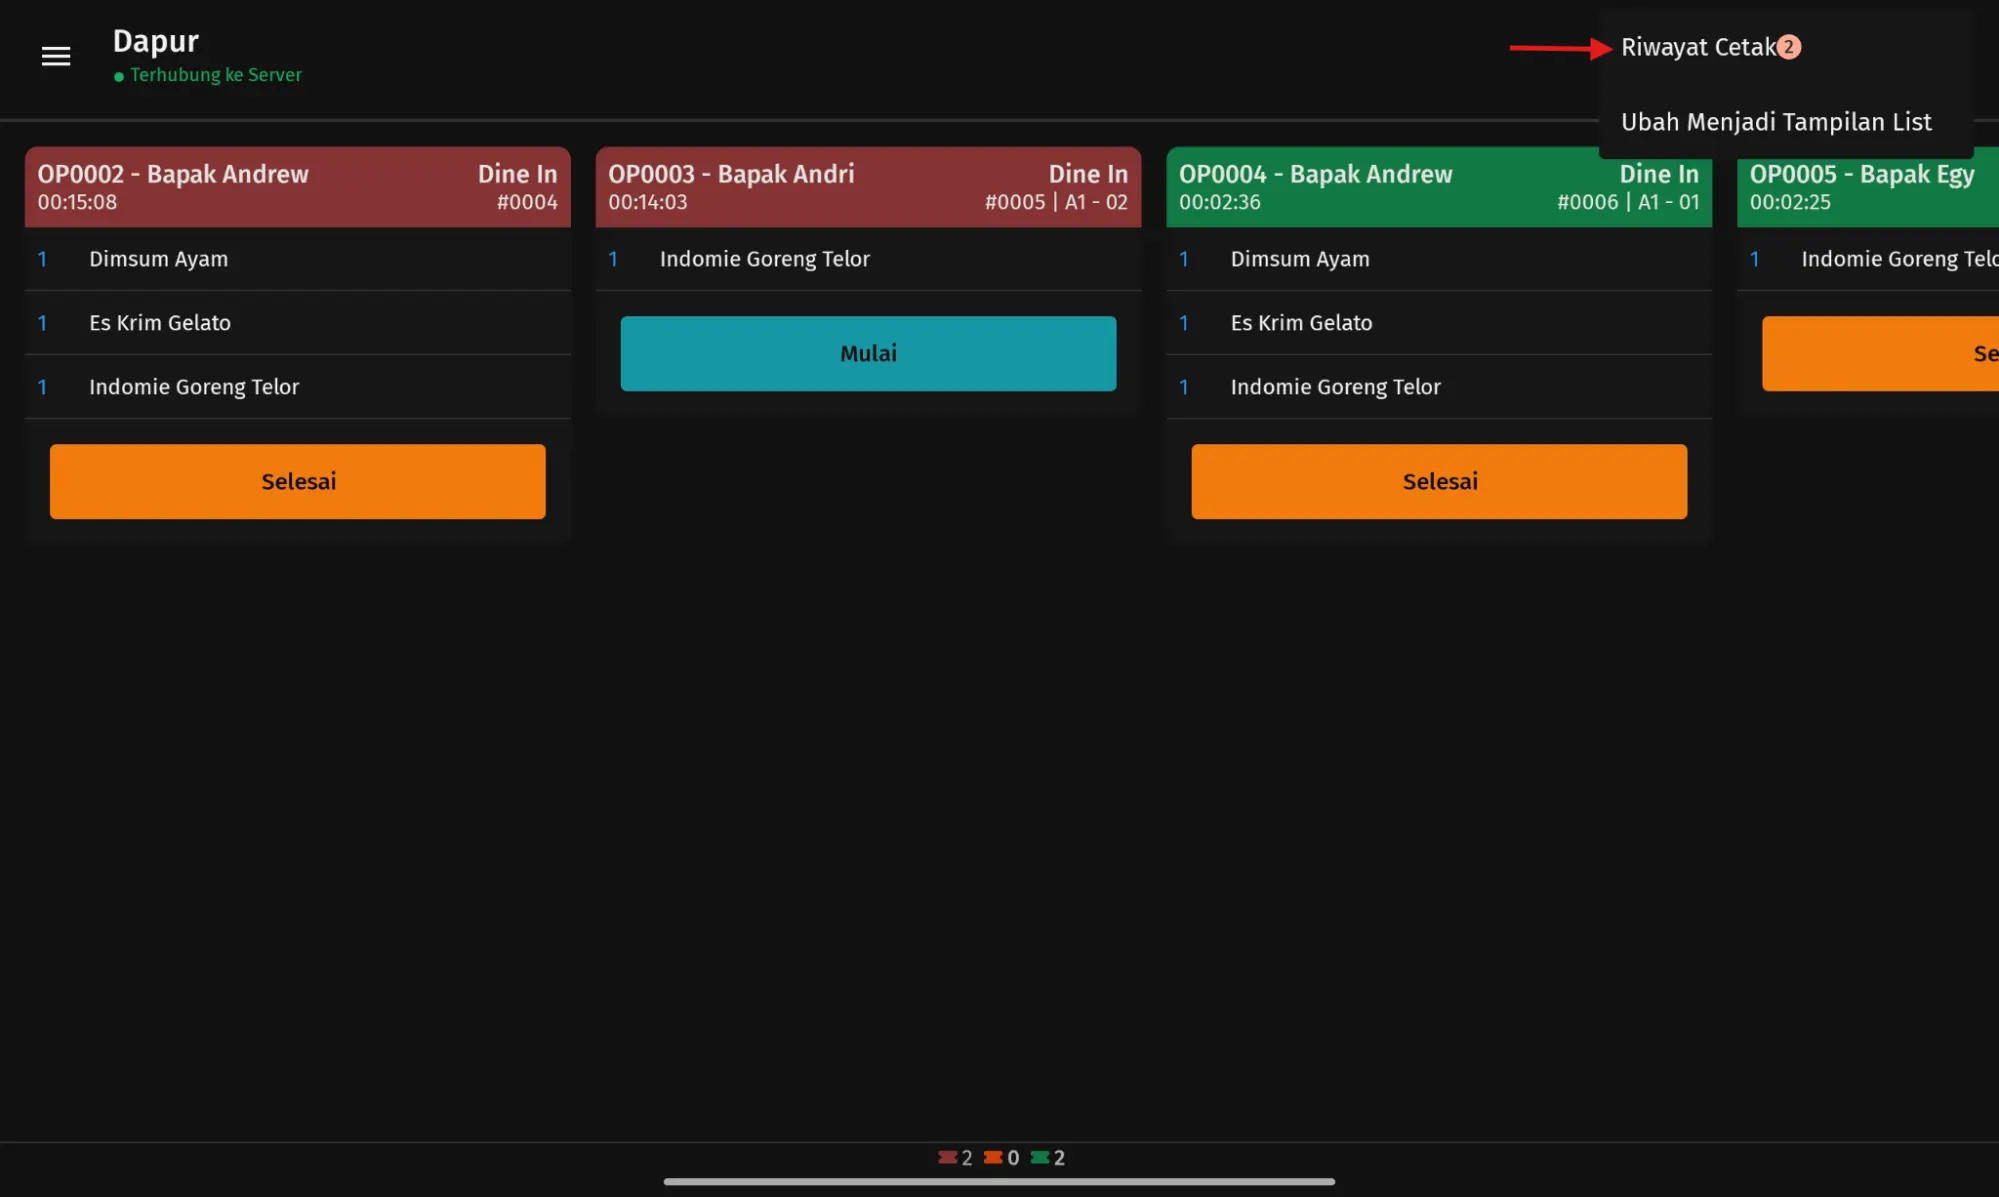The height and width of the screenshot is (1197, 1999).
Task: Click the red late-orders ticket icon
Action: (x=947, y=1157)
